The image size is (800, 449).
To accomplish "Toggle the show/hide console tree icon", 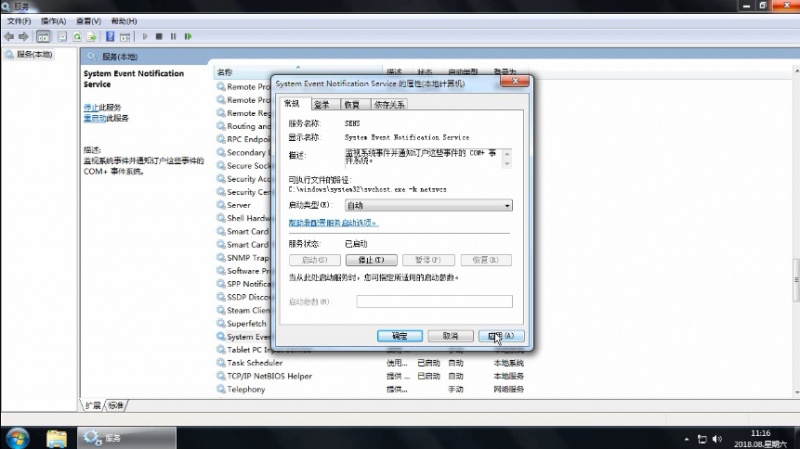I will 43,37.
